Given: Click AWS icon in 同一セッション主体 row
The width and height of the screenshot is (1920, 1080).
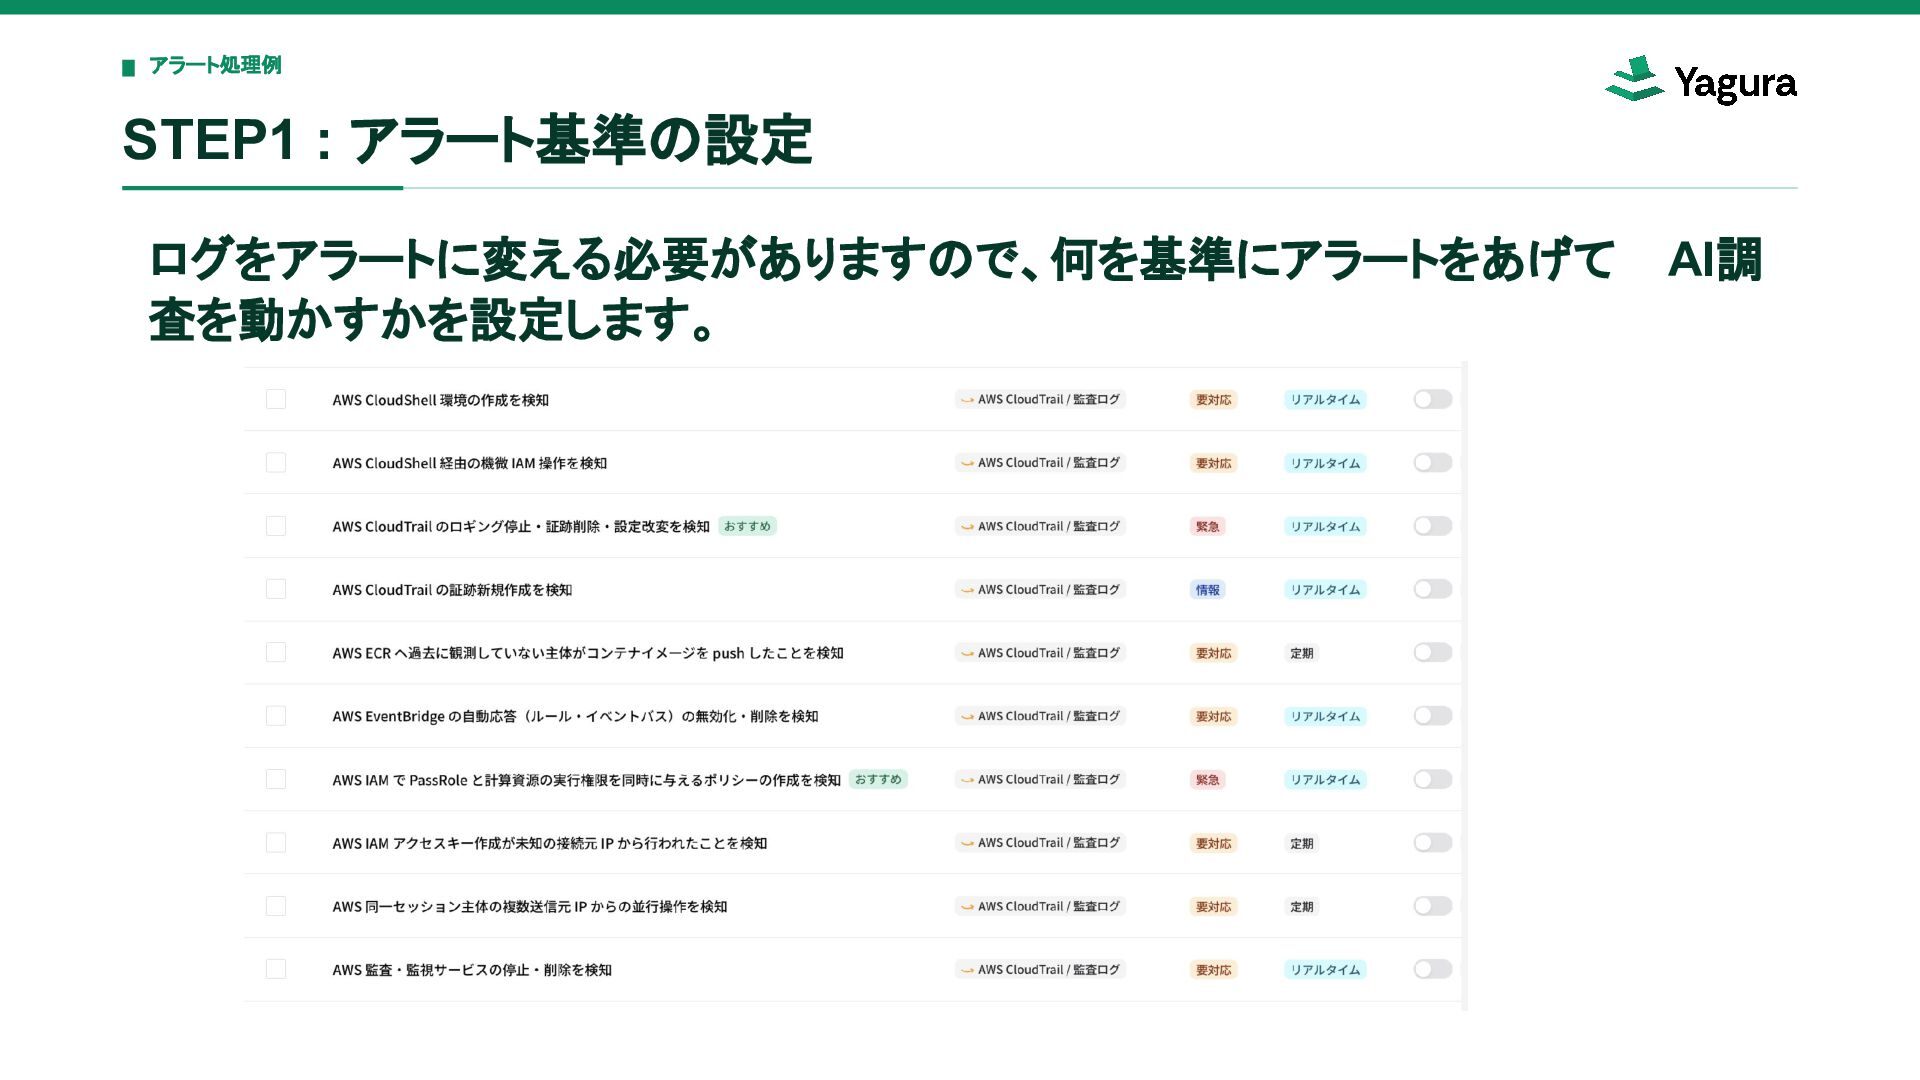Looking at the screenshot, I should click(x=967, y=907).
